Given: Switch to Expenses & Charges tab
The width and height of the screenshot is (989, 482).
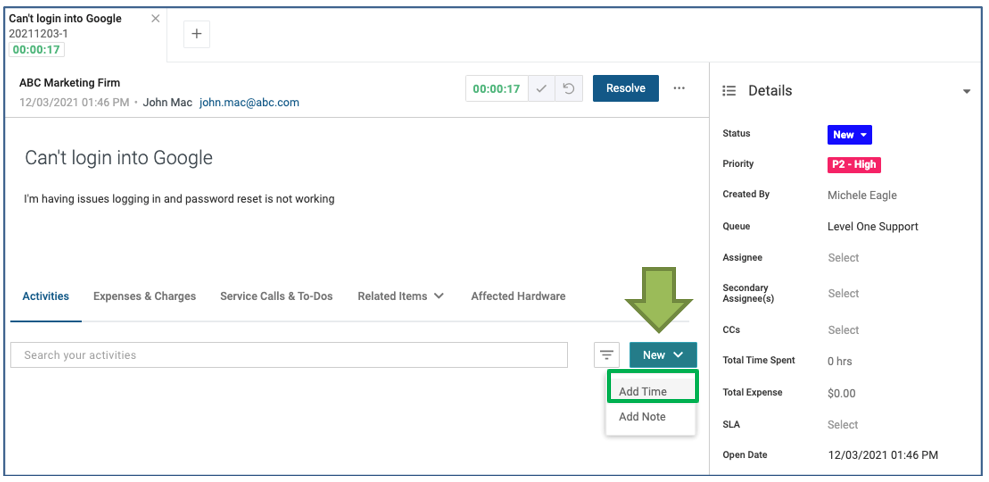Looking at the screenshot, I should click(144, 296).
